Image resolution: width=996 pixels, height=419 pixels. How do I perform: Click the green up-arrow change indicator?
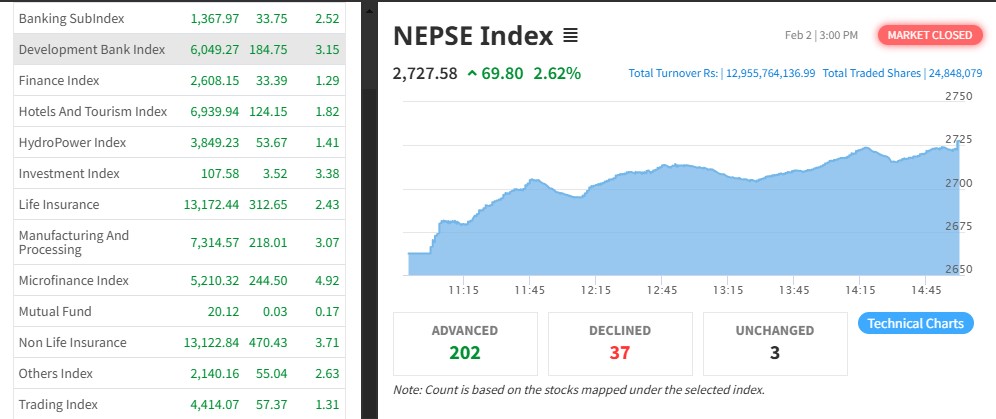(x=472, y=74)
